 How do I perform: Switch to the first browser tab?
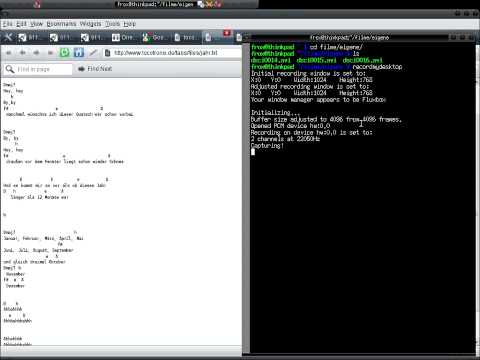30,37
